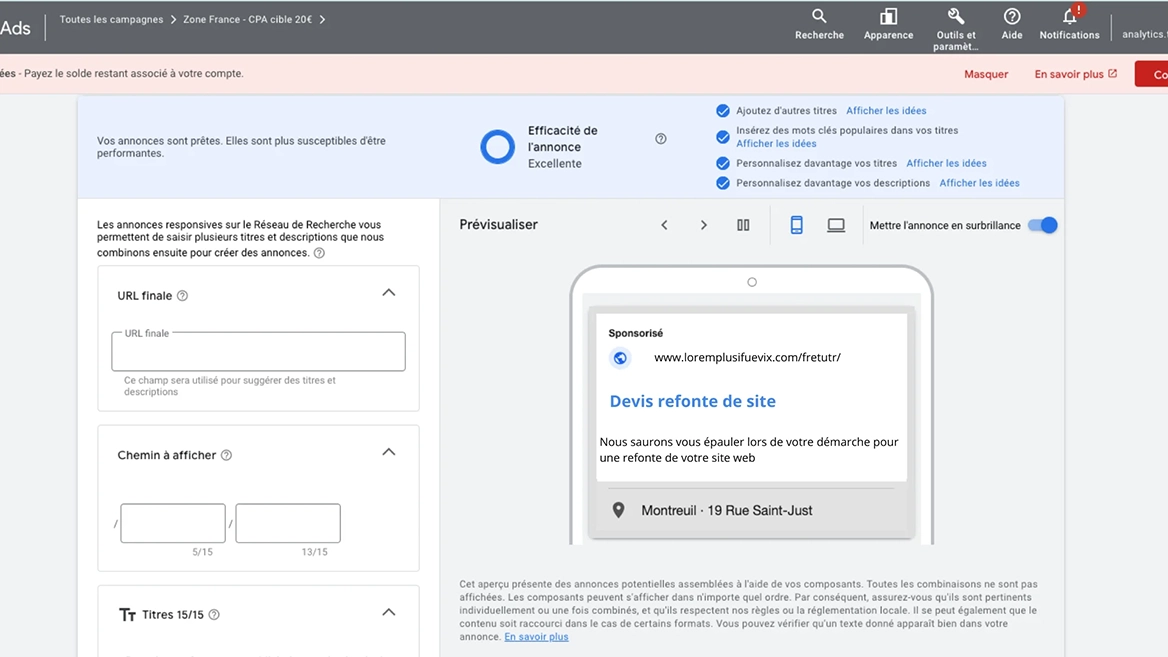Click the globe icon in ad preview

[x=620, y=358]
